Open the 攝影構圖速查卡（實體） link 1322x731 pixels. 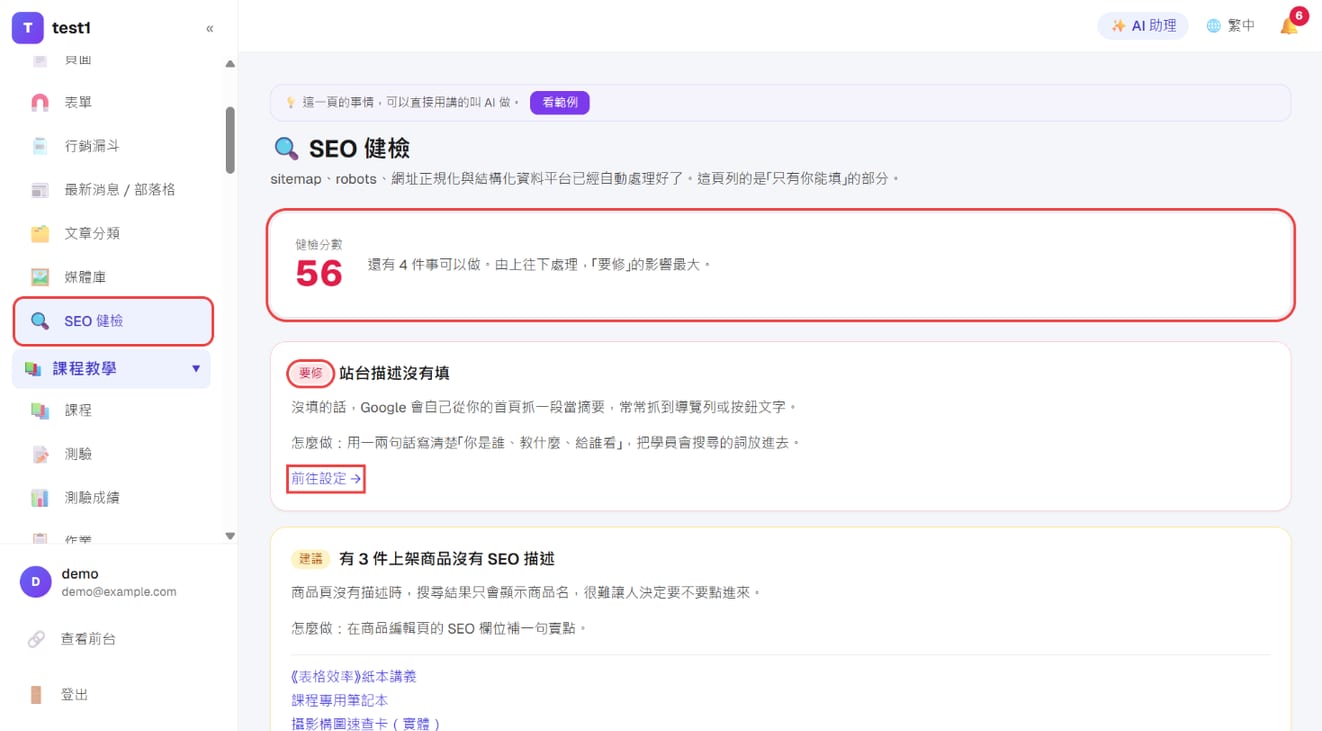click(x=366, y=724)
